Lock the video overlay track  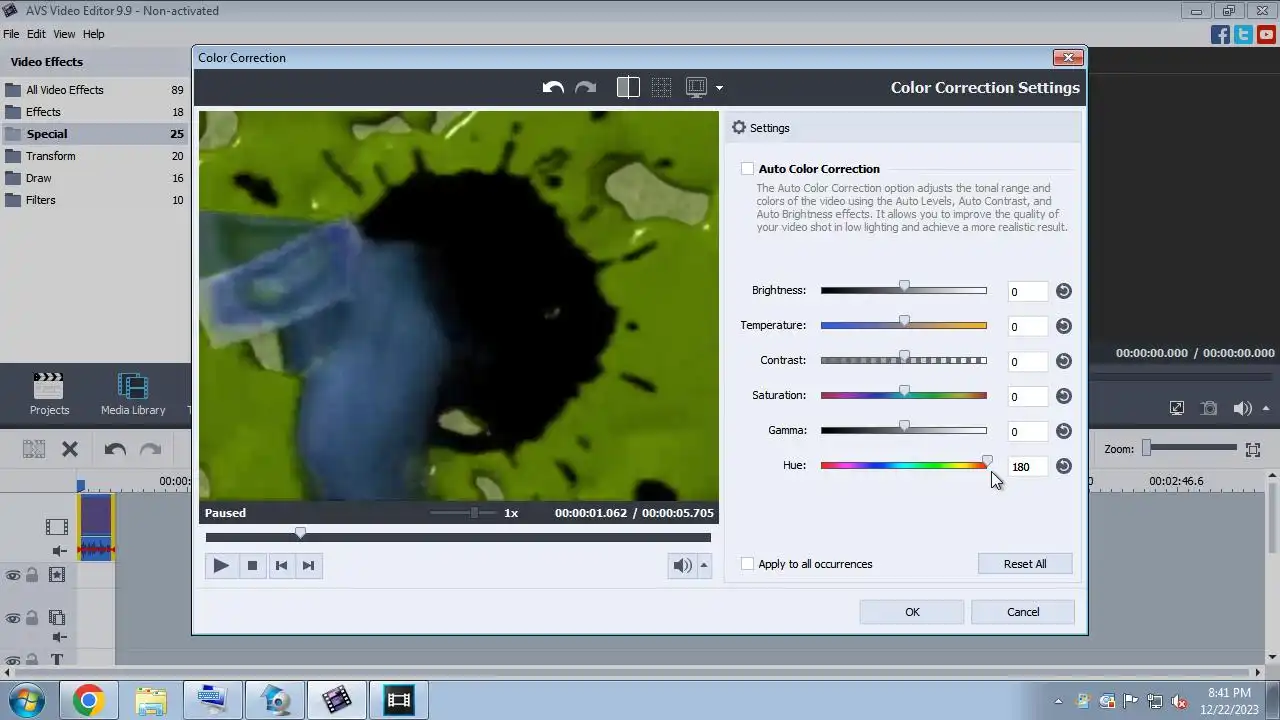[32, 618]
